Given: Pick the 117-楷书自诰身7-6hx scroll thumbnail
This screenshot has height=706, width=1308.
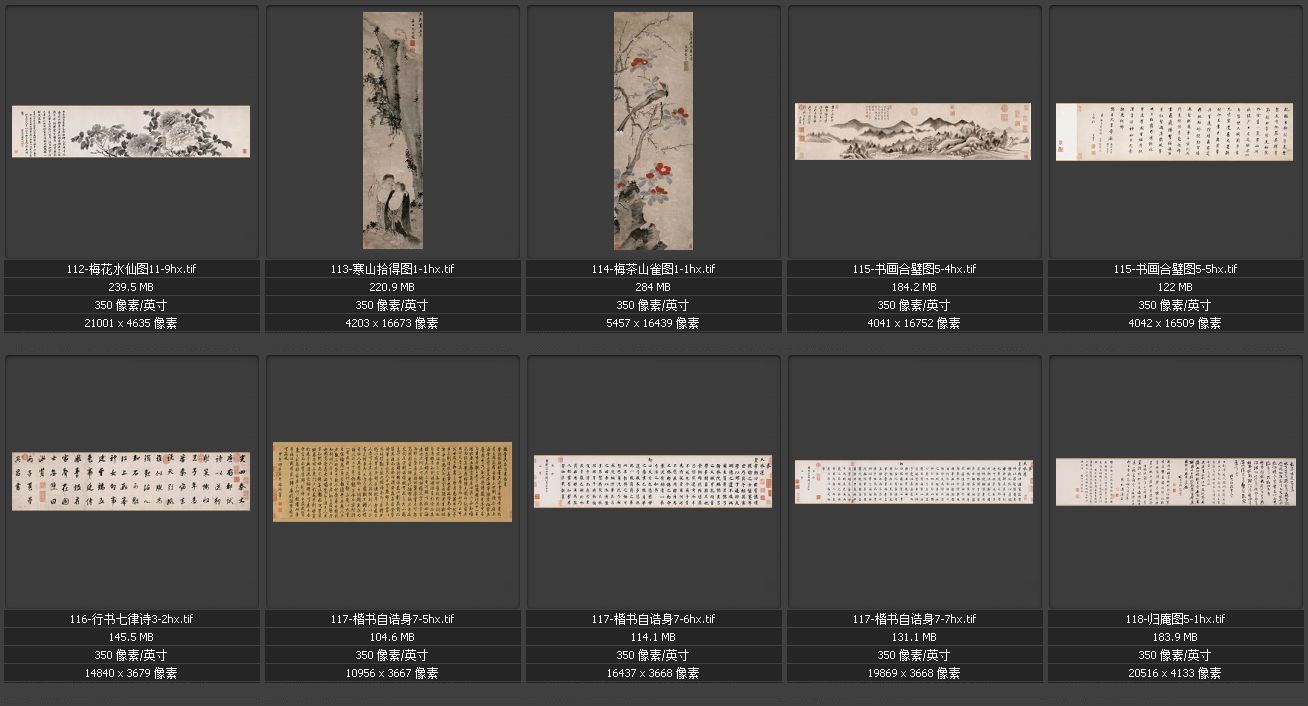Looking at the screenshot, I should (653, 481).
